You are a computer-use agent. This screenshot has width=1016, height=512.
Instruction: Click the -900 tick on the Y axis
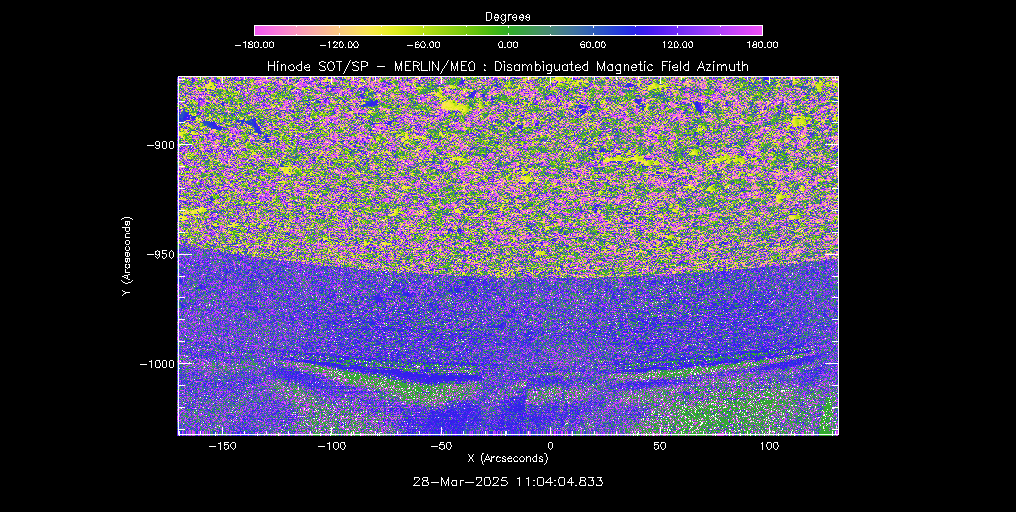158,144
